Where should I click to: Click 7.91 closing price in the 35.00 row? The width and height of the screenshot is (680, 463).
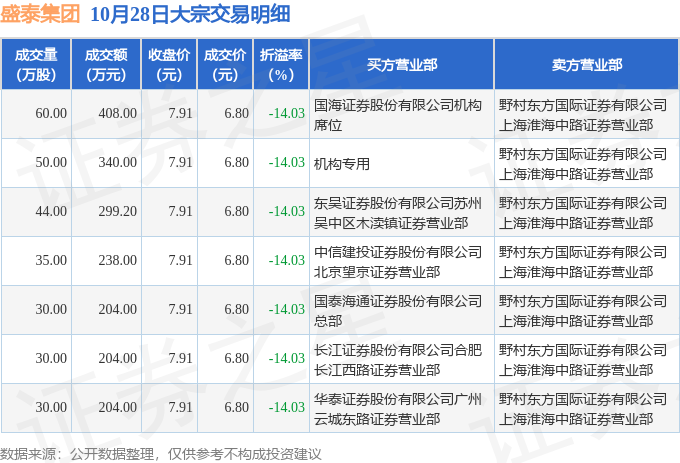tap(180, 261)
